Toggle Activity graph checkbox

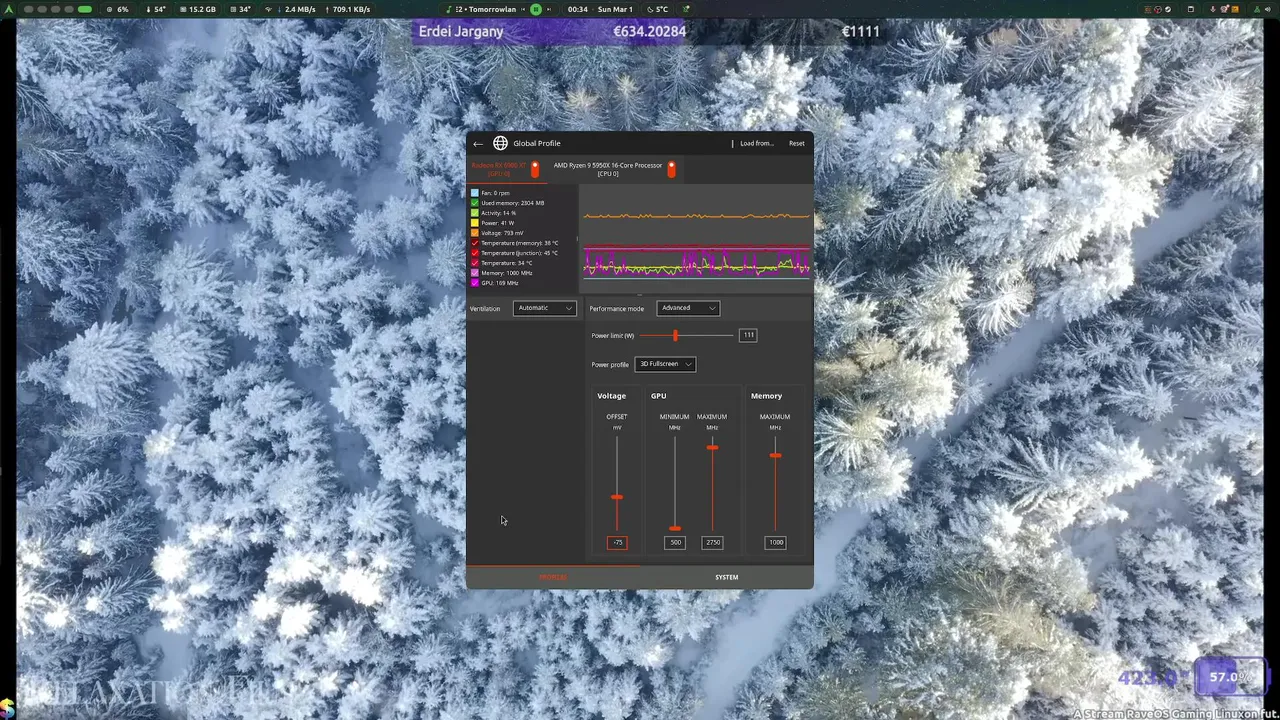[x=475, y=213]
